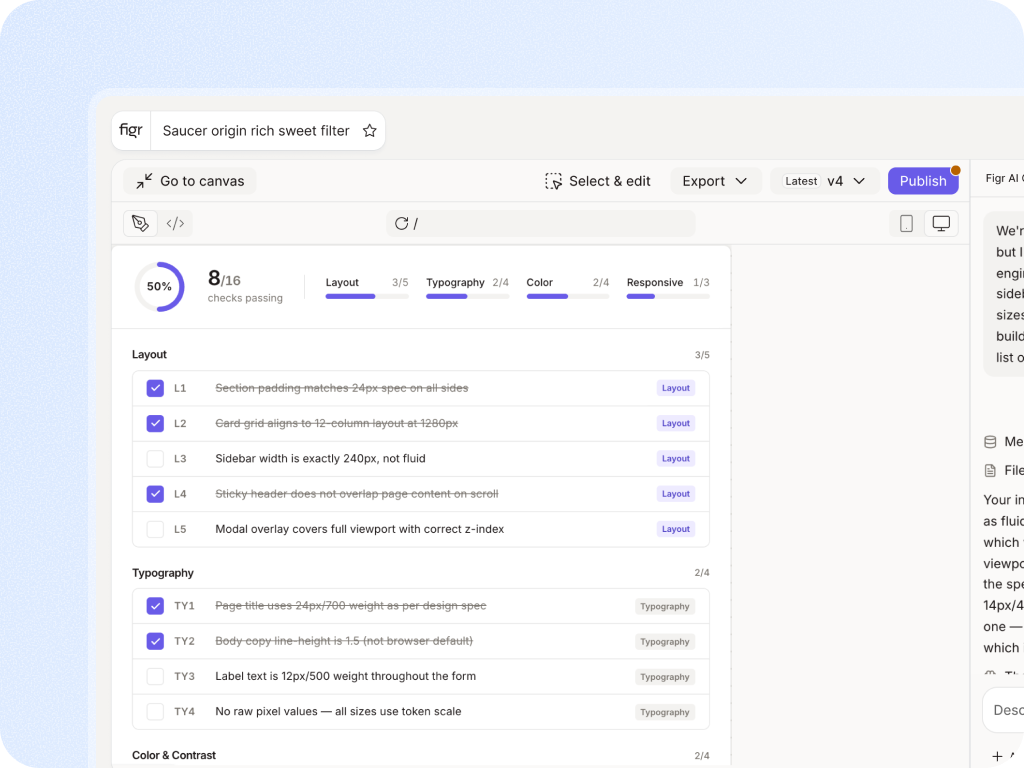1024x768 pixels.
Task: Click the Layout tag on row L3
Action: [675, 458]
